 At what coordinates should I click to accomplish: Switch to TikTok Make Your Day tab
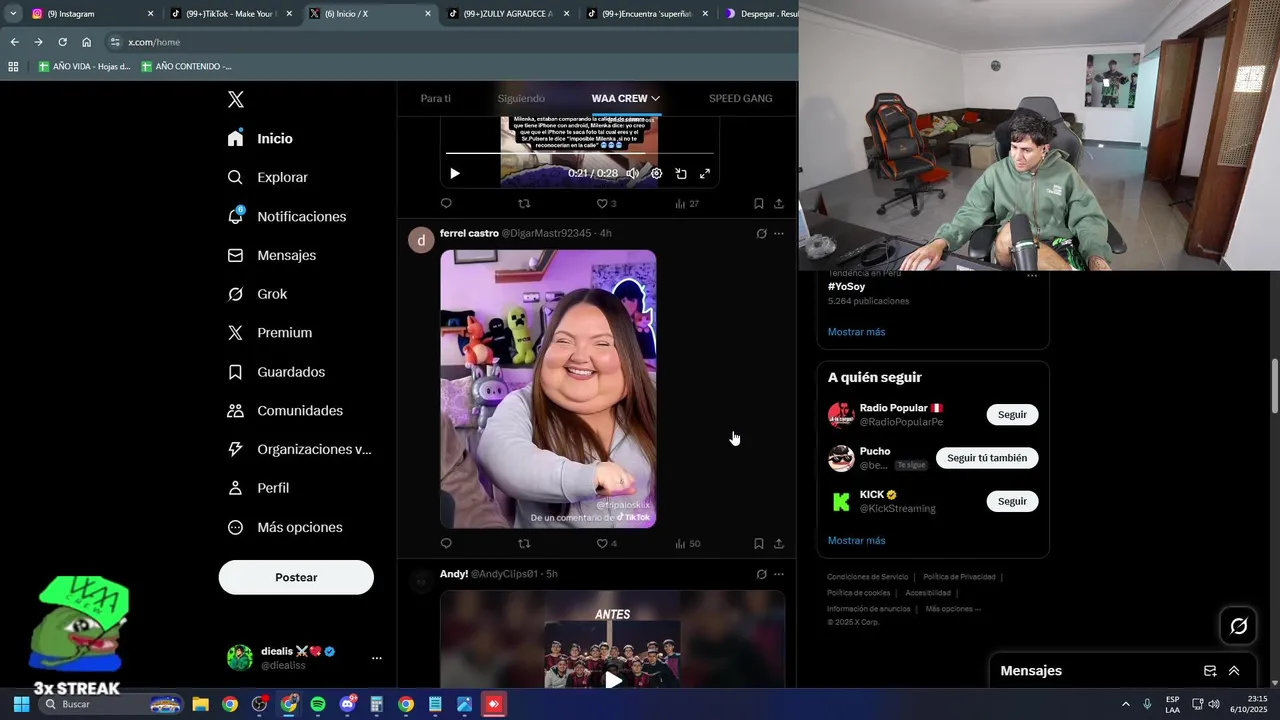(x=231, y=14)
